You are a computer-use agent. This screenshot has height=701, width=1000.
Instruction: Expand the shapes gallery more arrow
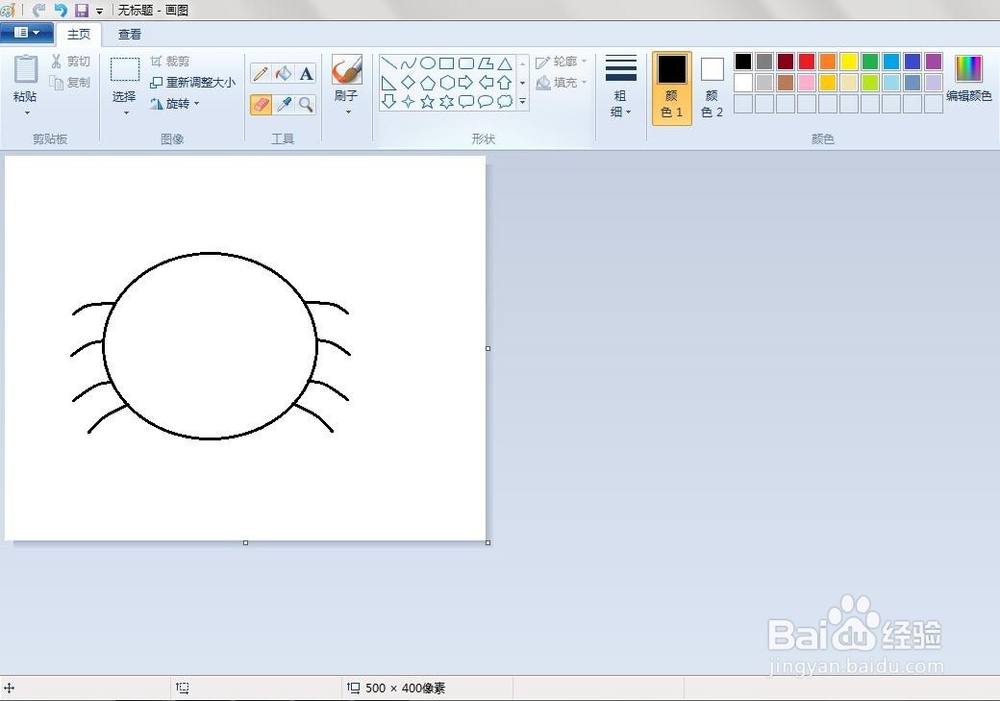pyautogui.click(x=522, y=101)
